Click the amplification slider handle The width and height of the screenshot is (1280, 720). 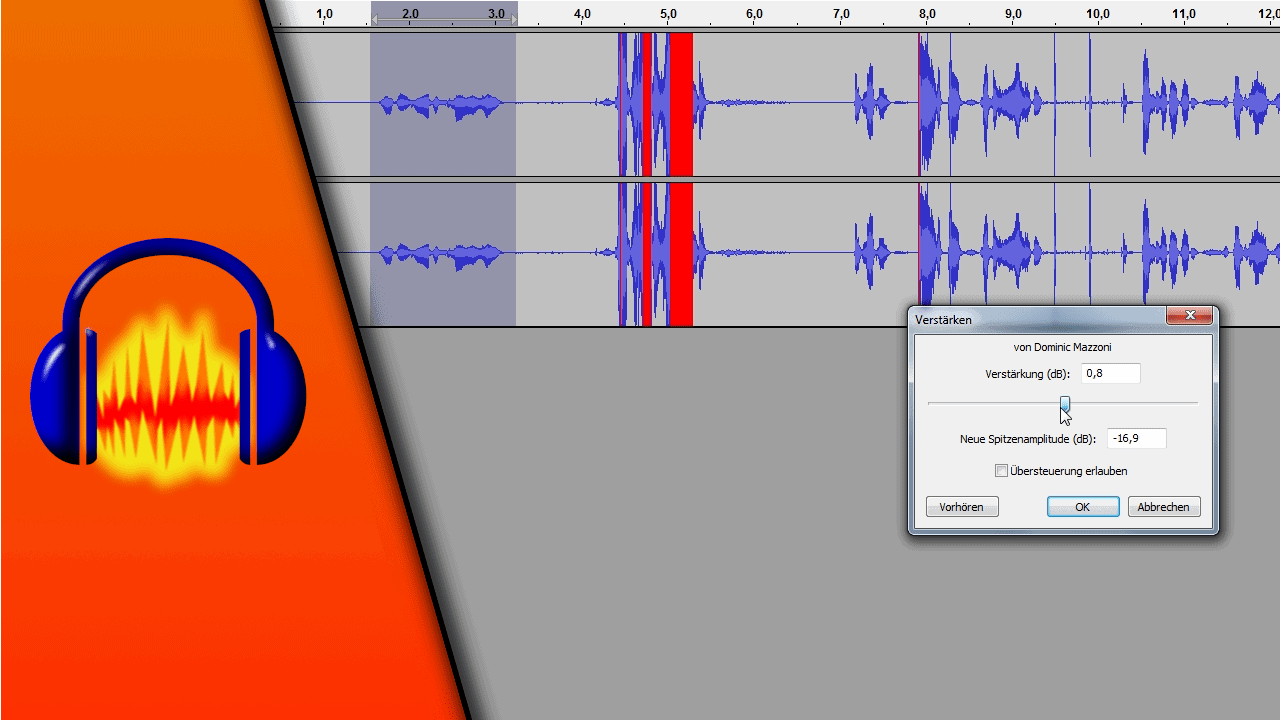point(1065,403)
